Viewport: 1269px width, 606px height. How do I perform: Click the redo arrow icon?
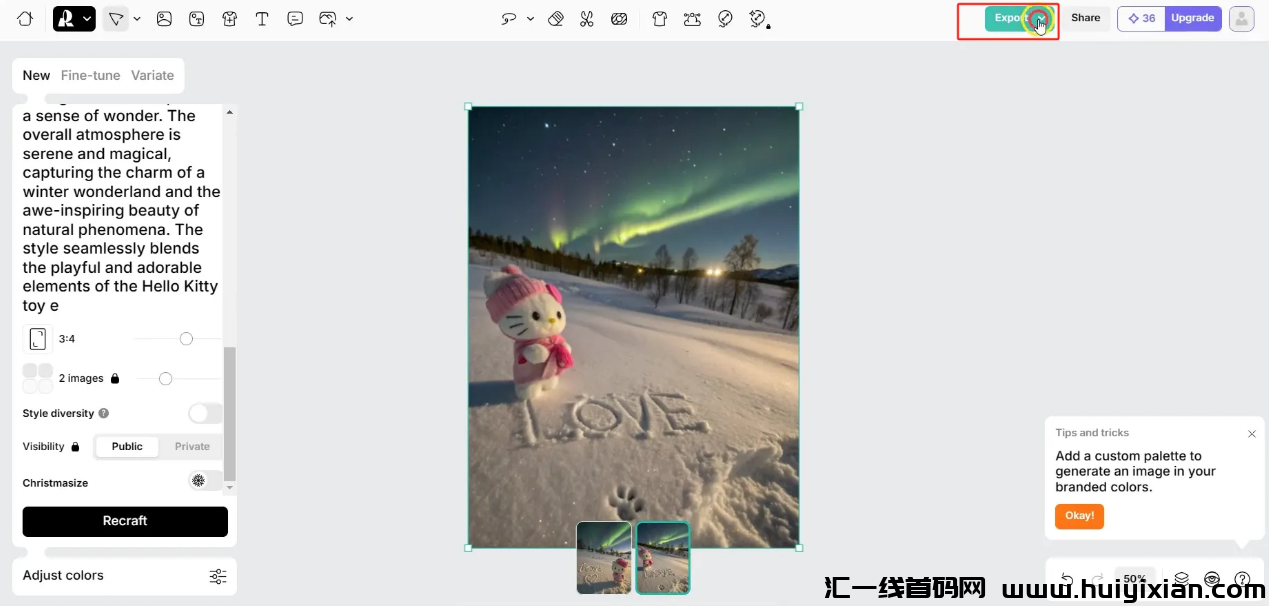pyautogui.click(x=1097, y=579)
